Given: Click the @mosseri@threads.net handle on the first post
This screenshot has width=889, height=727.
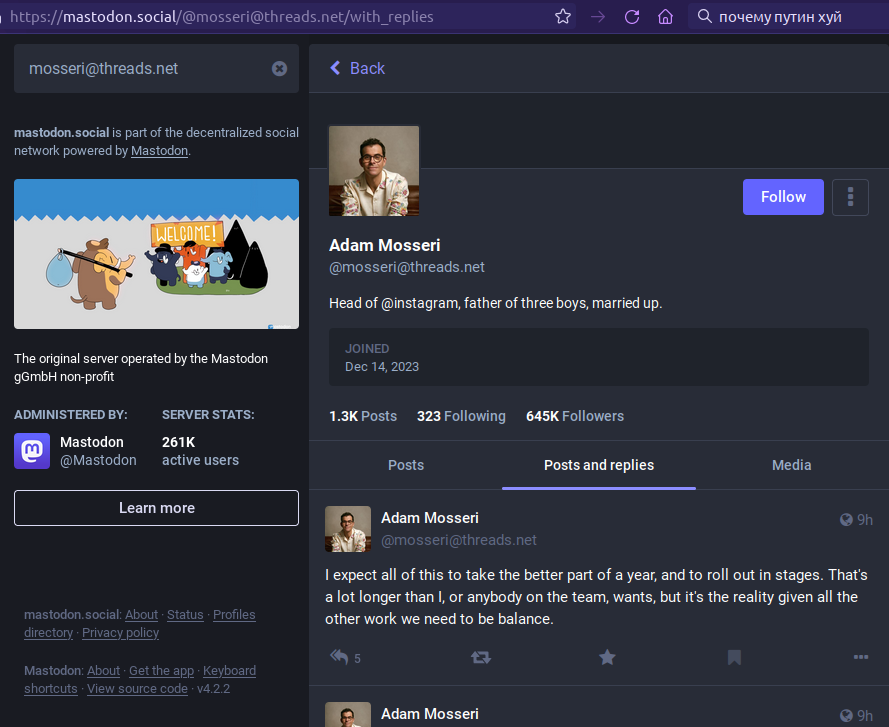Looking at the screenshot, I should (459, 540).
